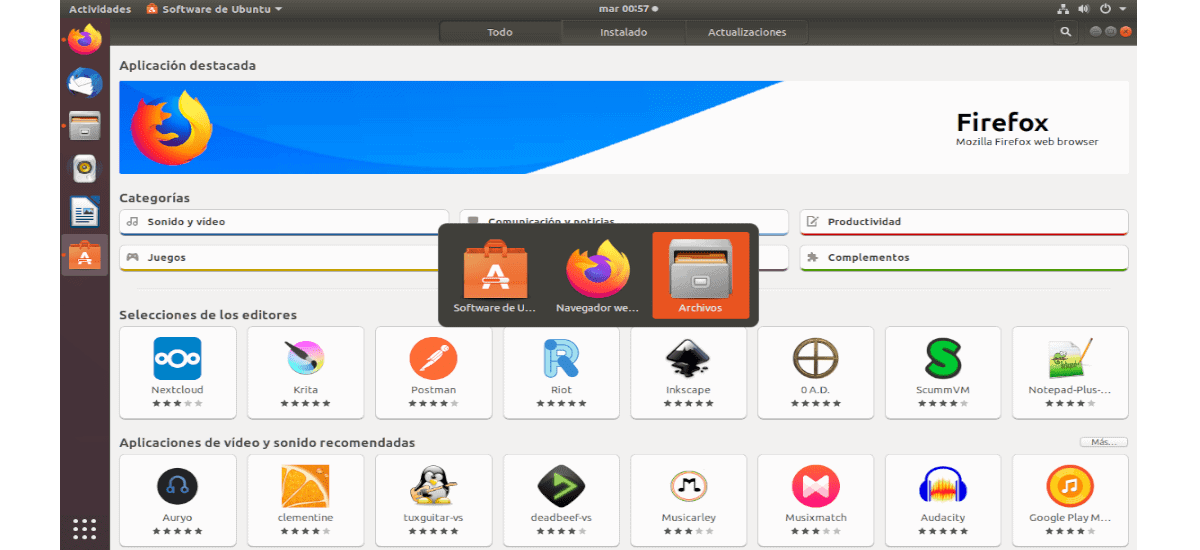Viewport: 1200px width, 550px height.
Task: Click the Más button for recommended apps
Action: (1103, 442)
